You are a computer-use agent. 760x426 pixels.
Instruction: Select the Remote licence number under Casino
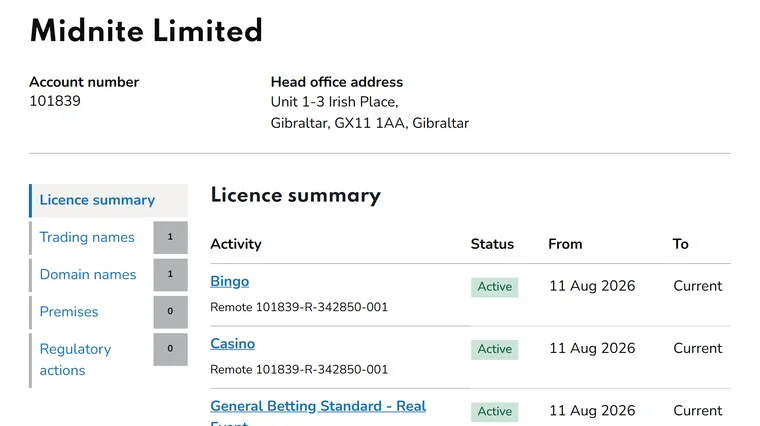tap(299, 370)
